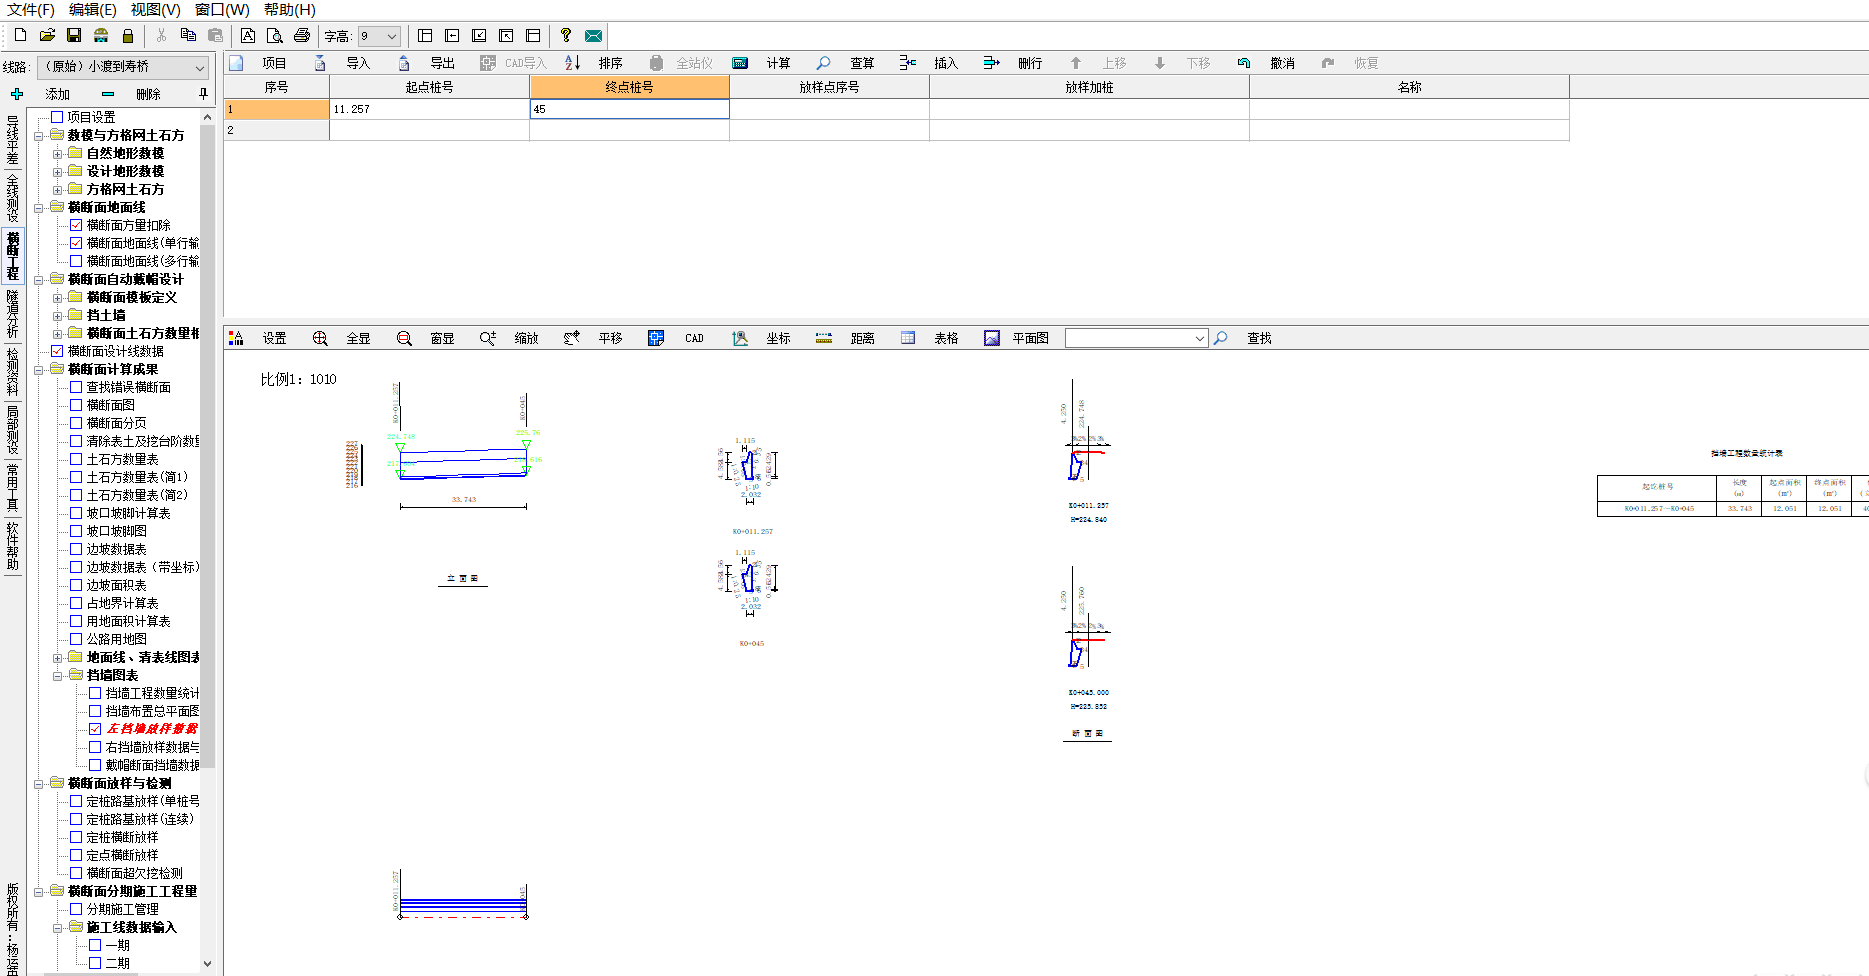Uncheck 左挡墙放样数据 red checkbox
Image resolution: width=1869 pixels, height=976 pixels.
[95, 729]
